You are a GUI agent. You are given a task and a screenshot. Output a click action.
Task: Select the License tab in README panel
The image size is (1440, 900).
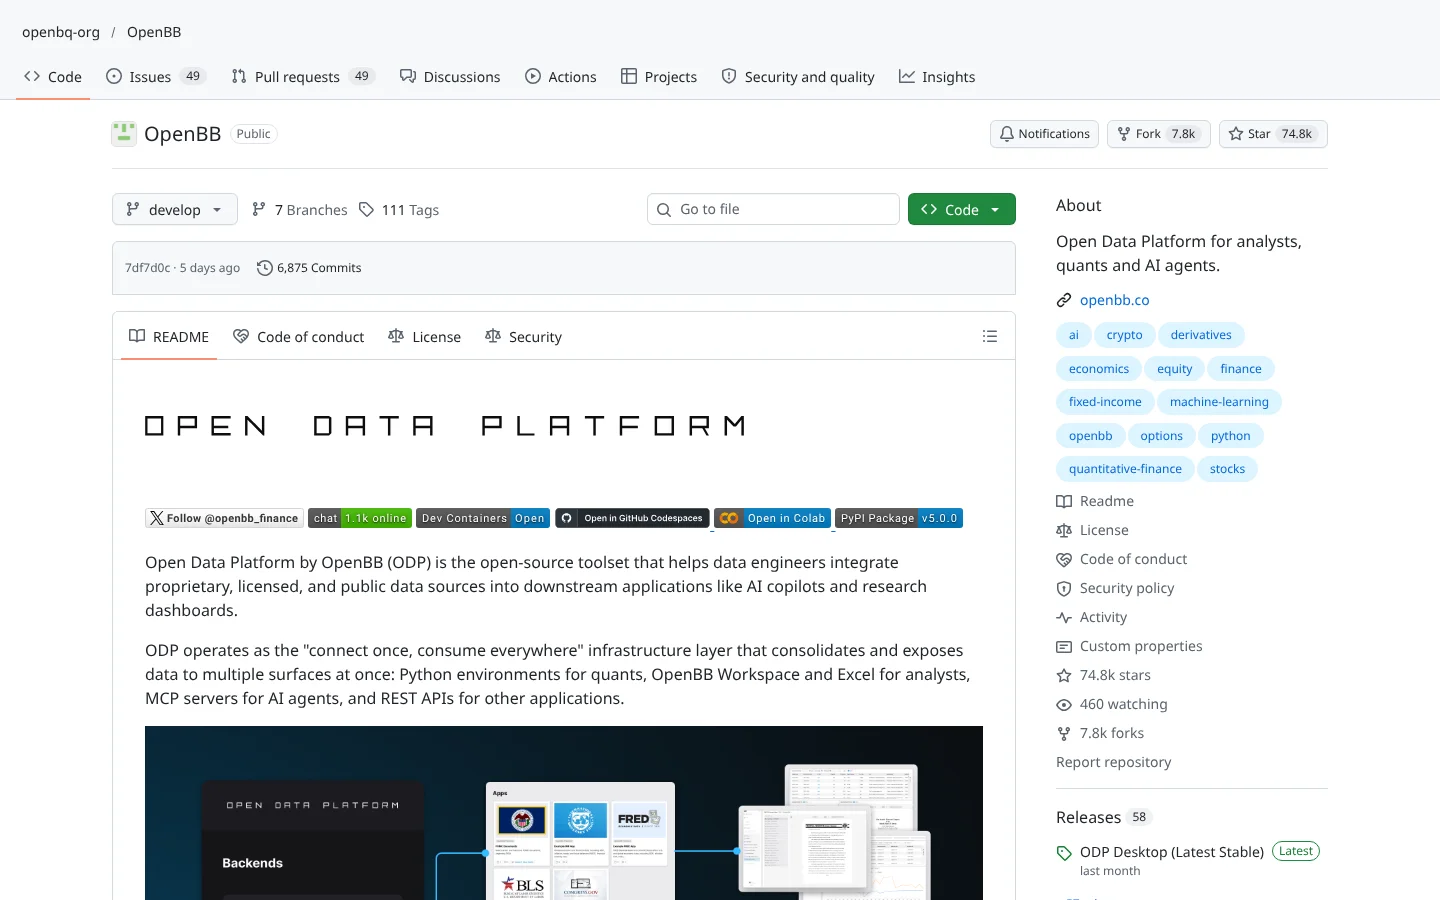click(x=425, y=337)
